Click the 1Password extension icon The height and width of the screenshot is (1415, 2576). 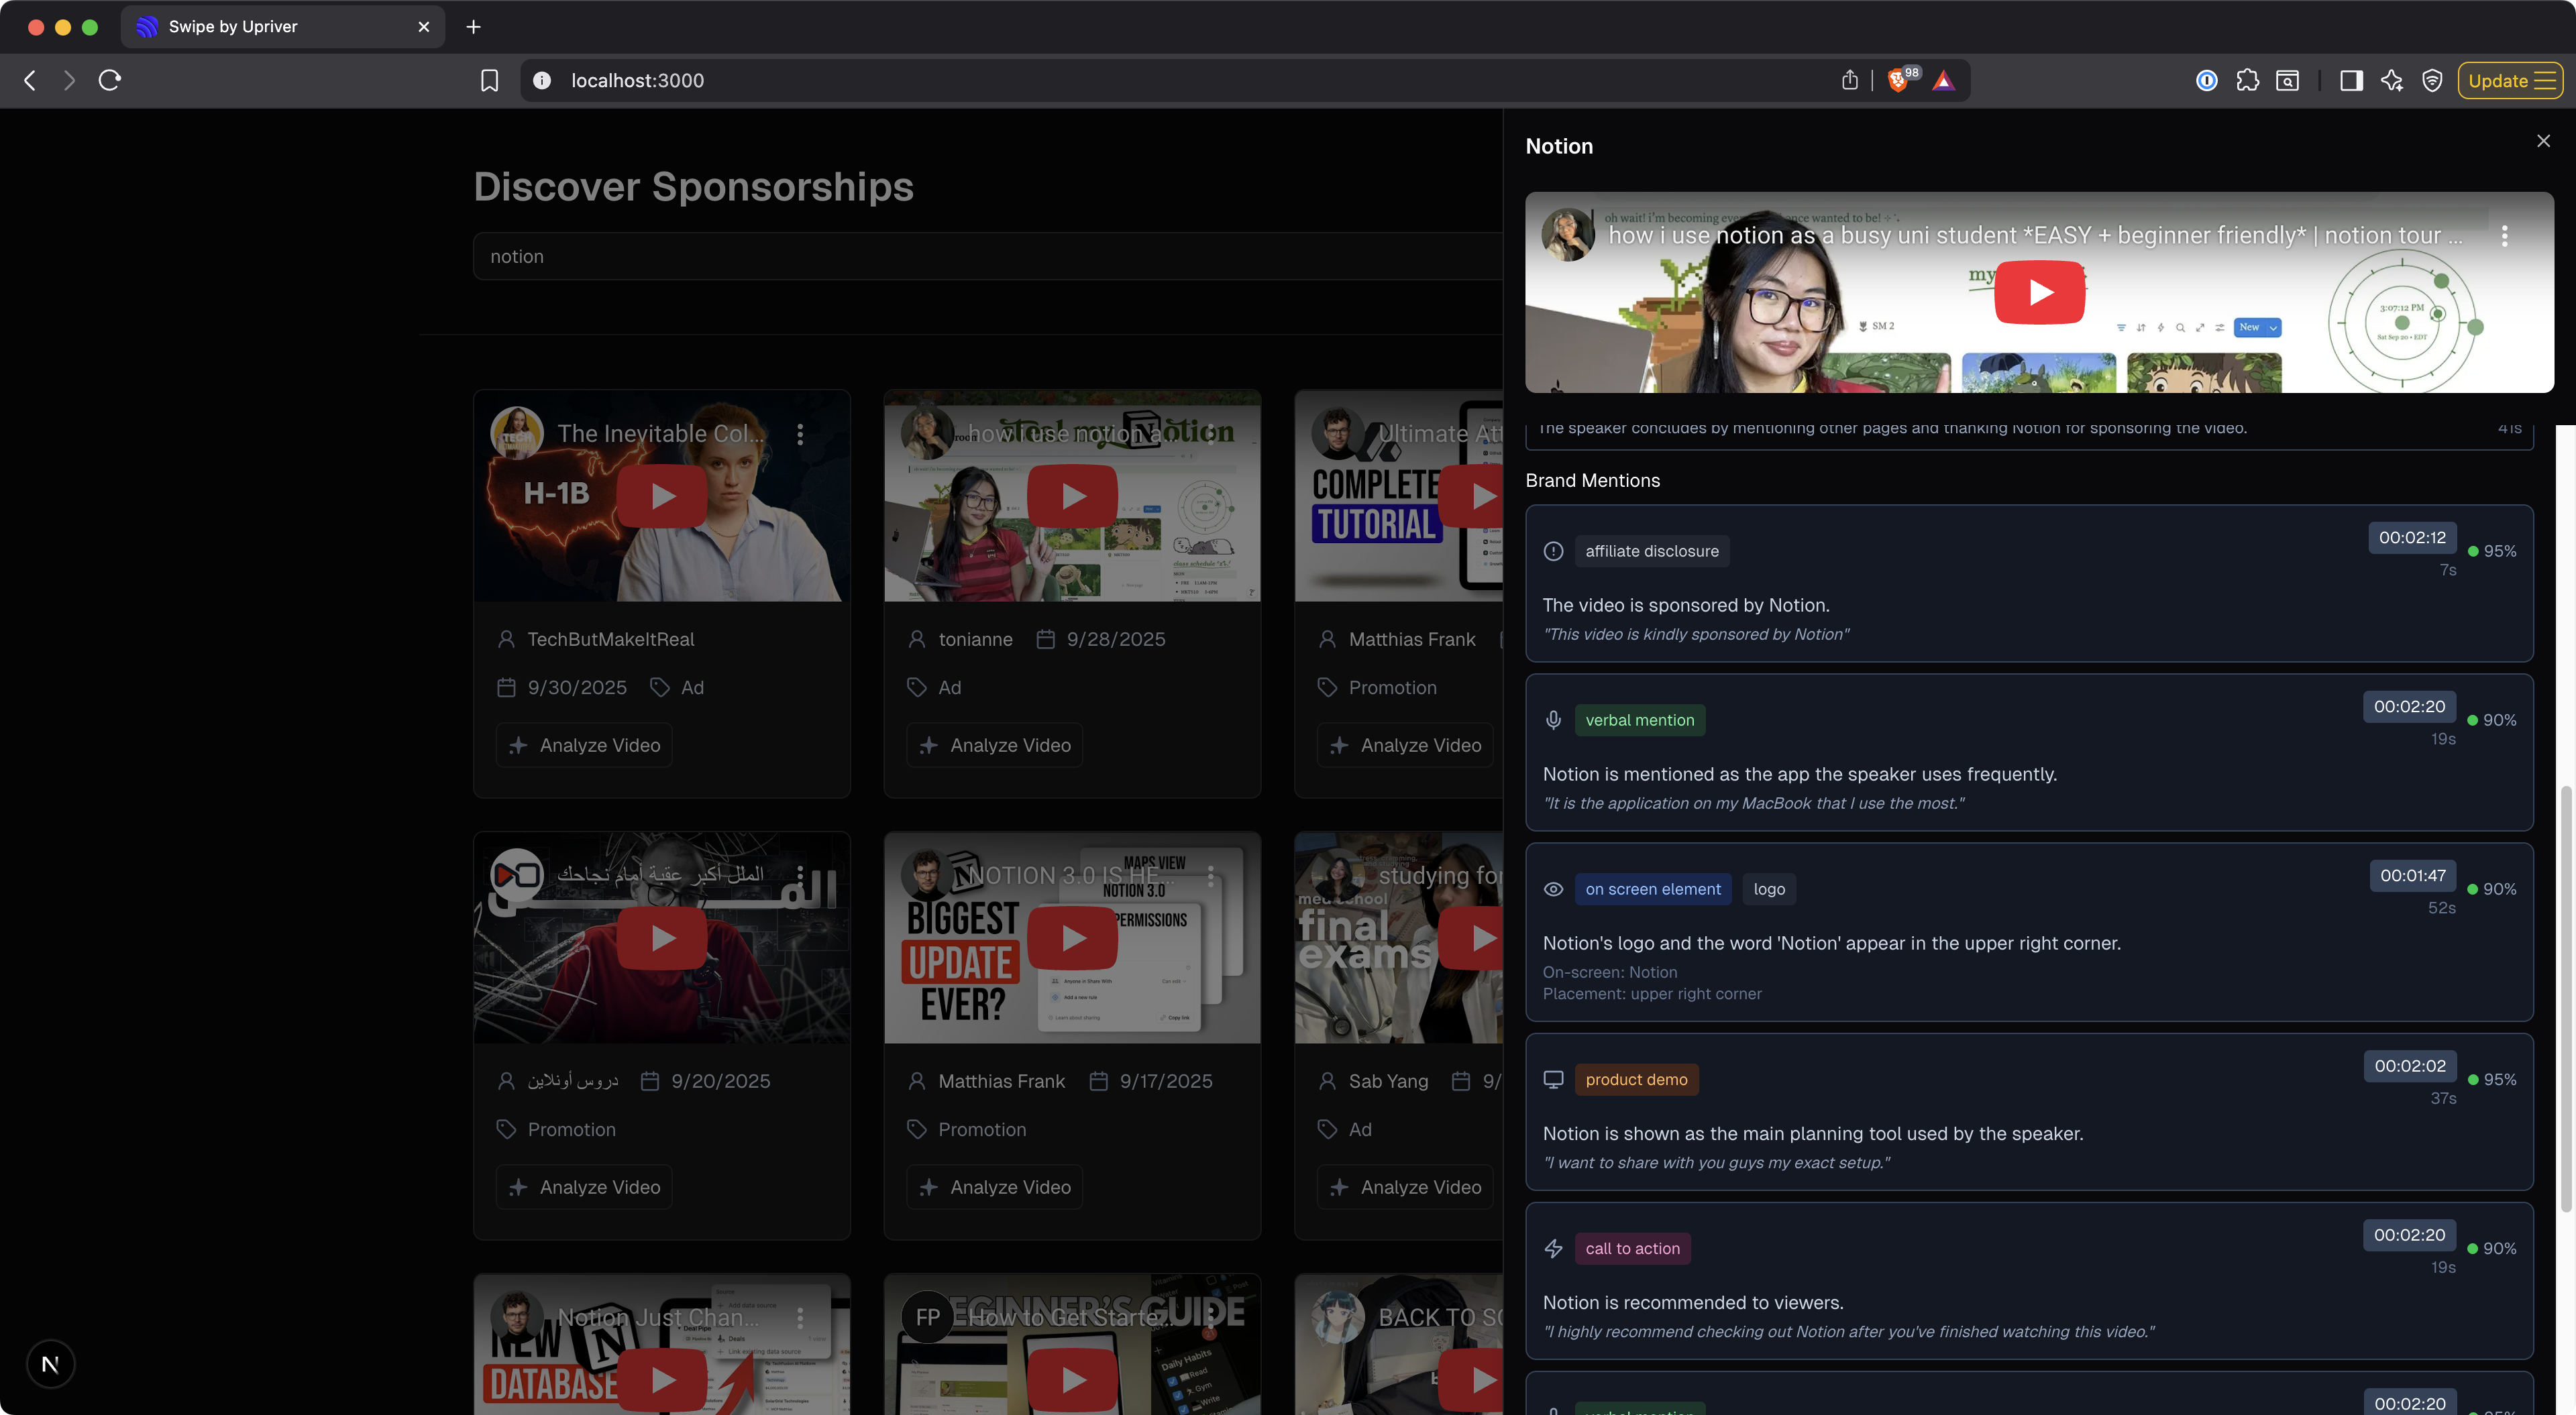(2206, 81)
